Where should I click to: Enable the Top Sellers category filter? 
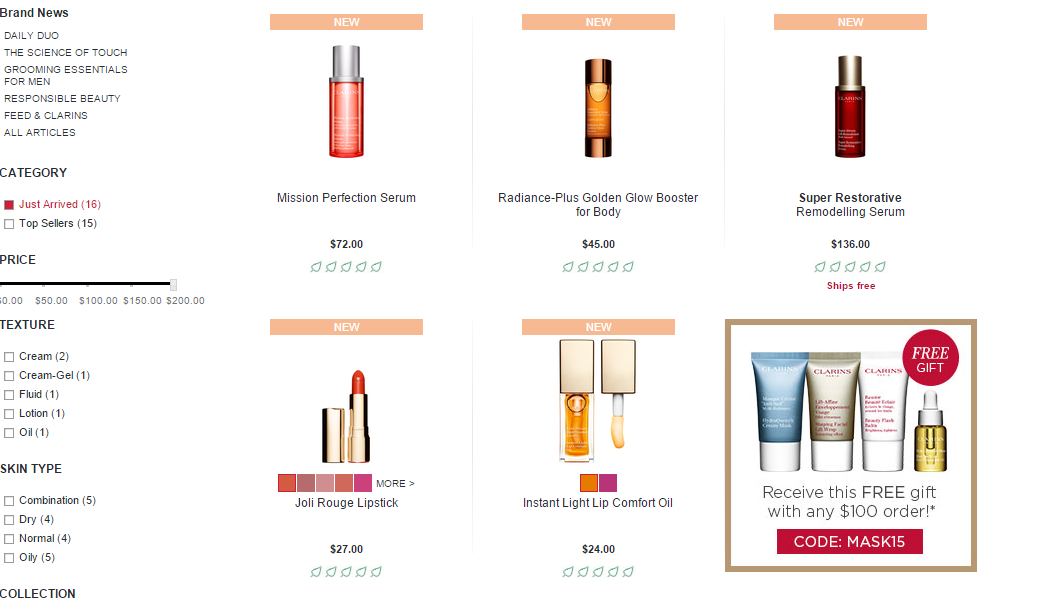[x=9, y=224]
